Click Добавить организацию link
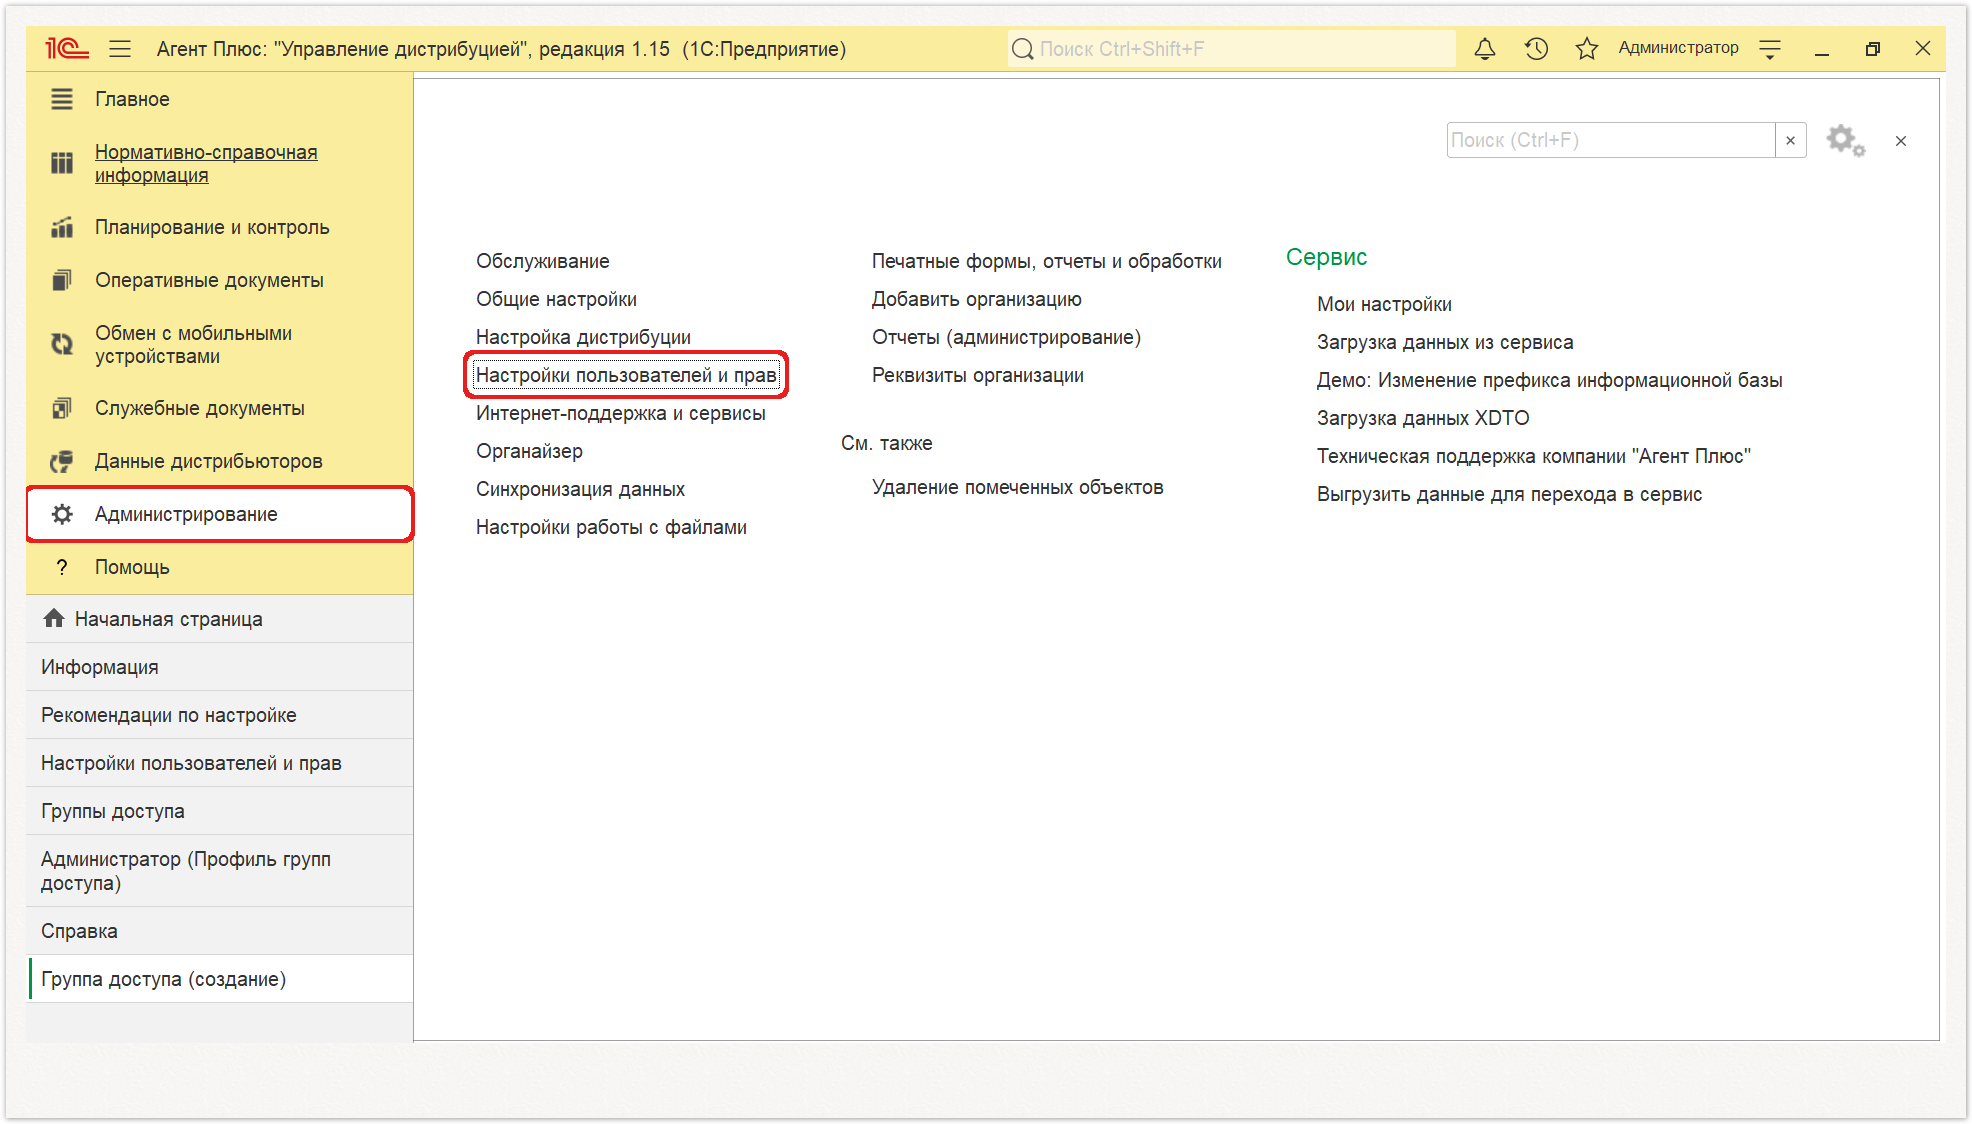 pos(976,299)
